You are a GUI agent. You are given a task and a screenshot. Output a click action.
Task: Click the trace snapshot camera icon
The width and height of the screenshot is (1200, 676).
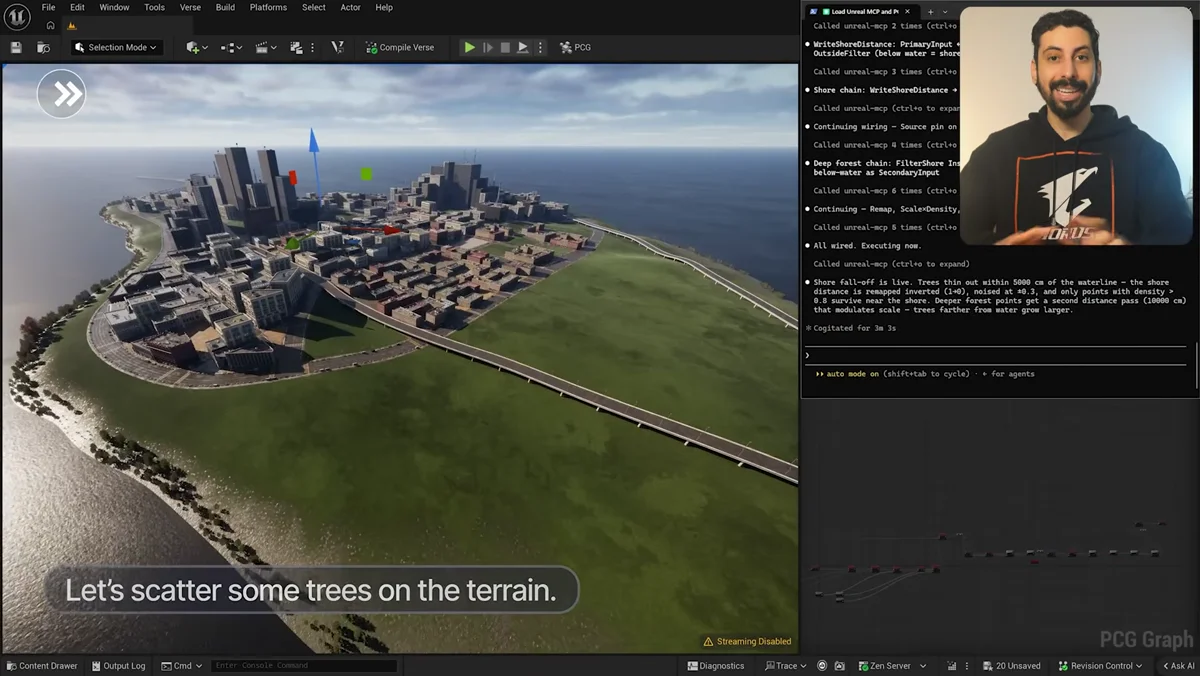839,665
